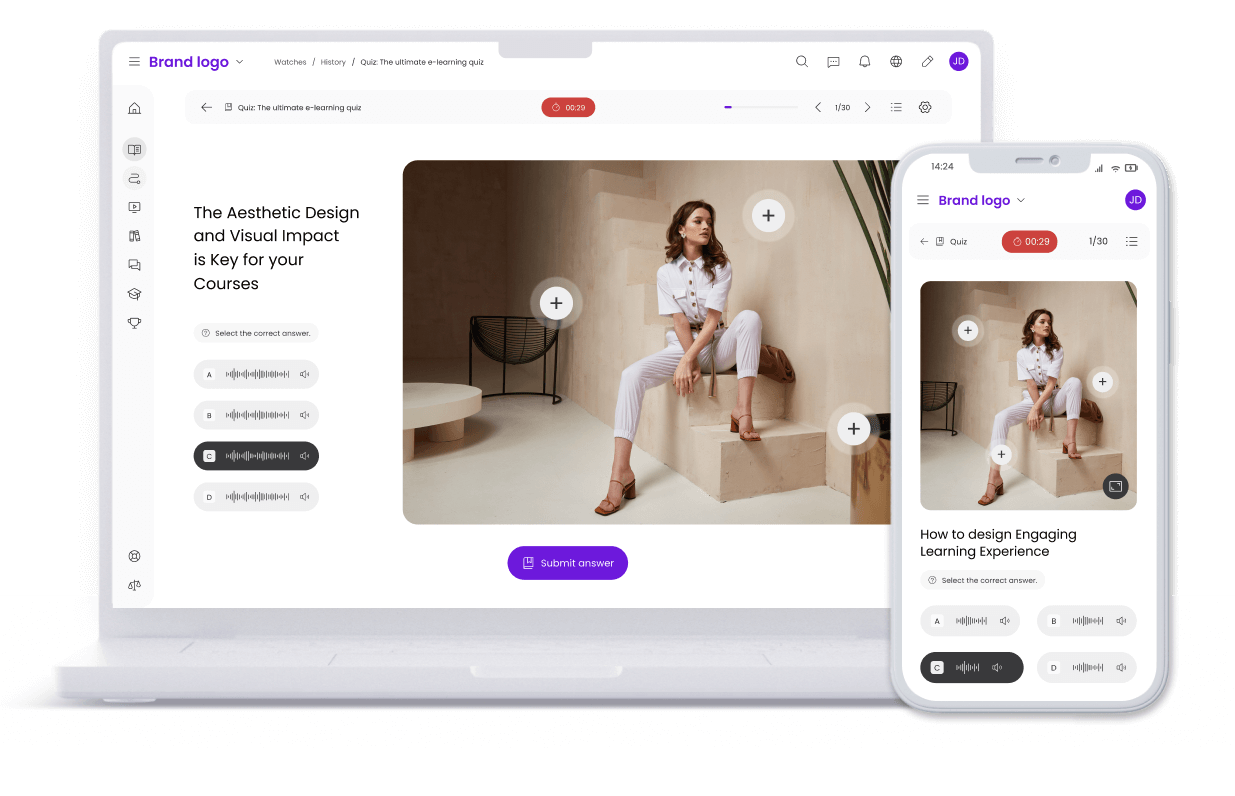Open the History breadcrumb link
Viewport: 1235px width, 796px height.
coord(333,61)
